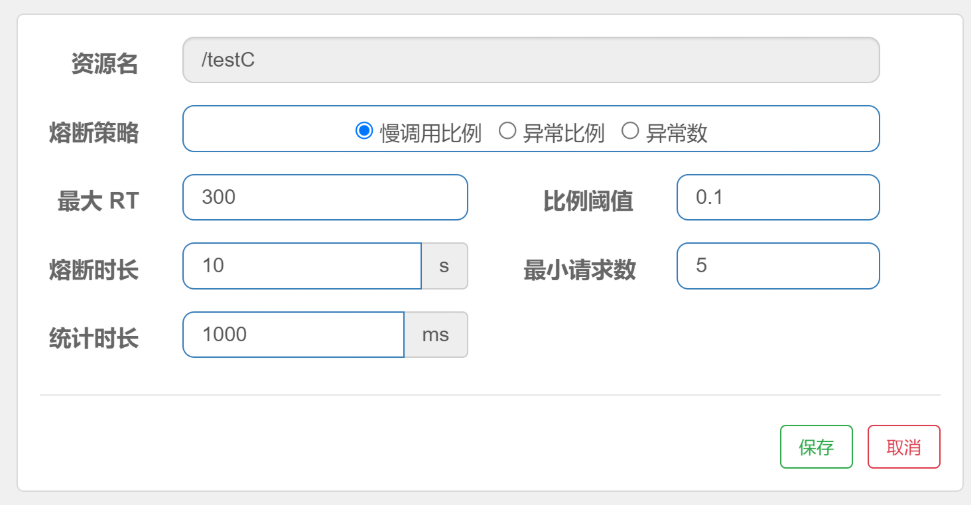Click the 最小请求数 input field
This screenshot has width=971, height=505.
click(778, 266)
